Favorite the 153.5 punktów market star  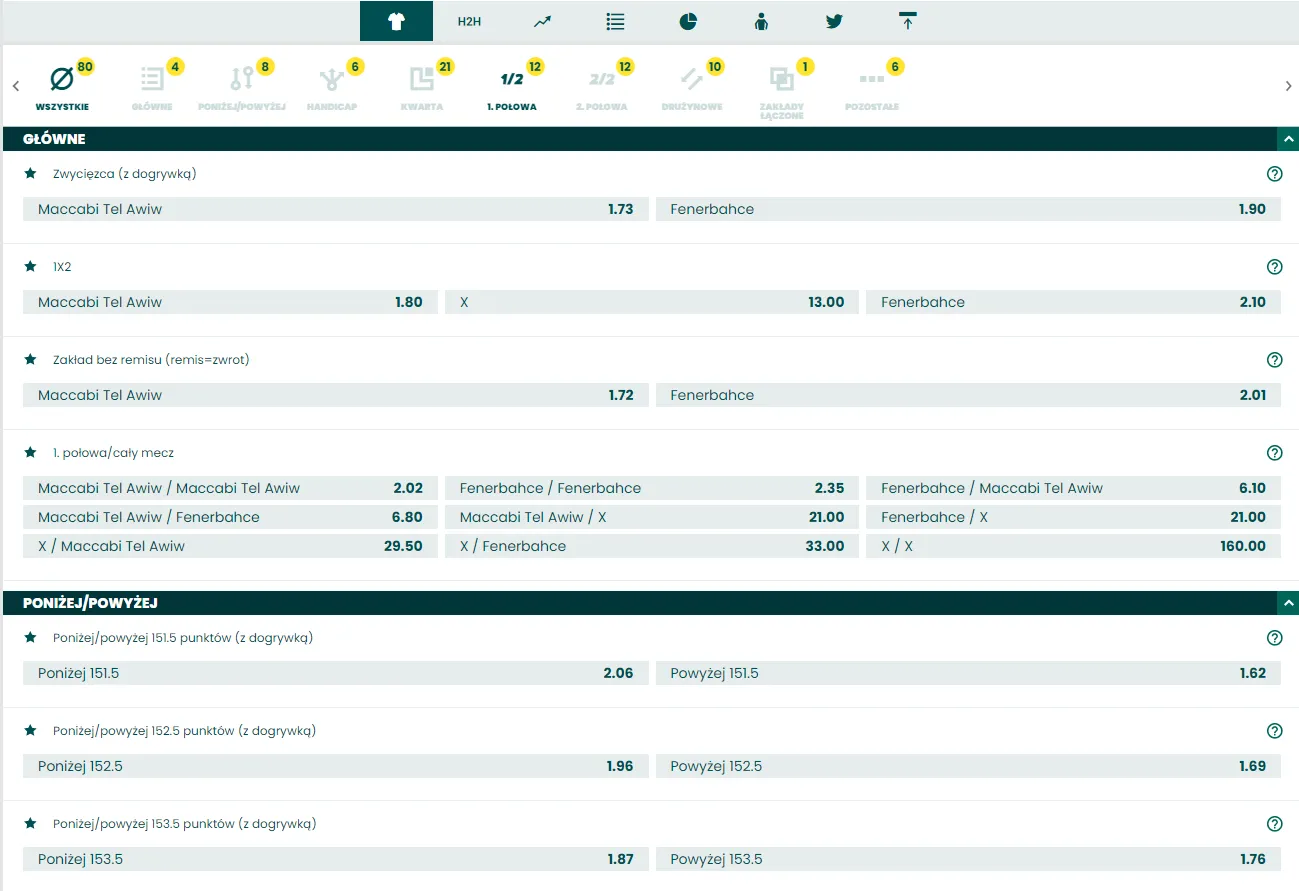coord(30,823)
